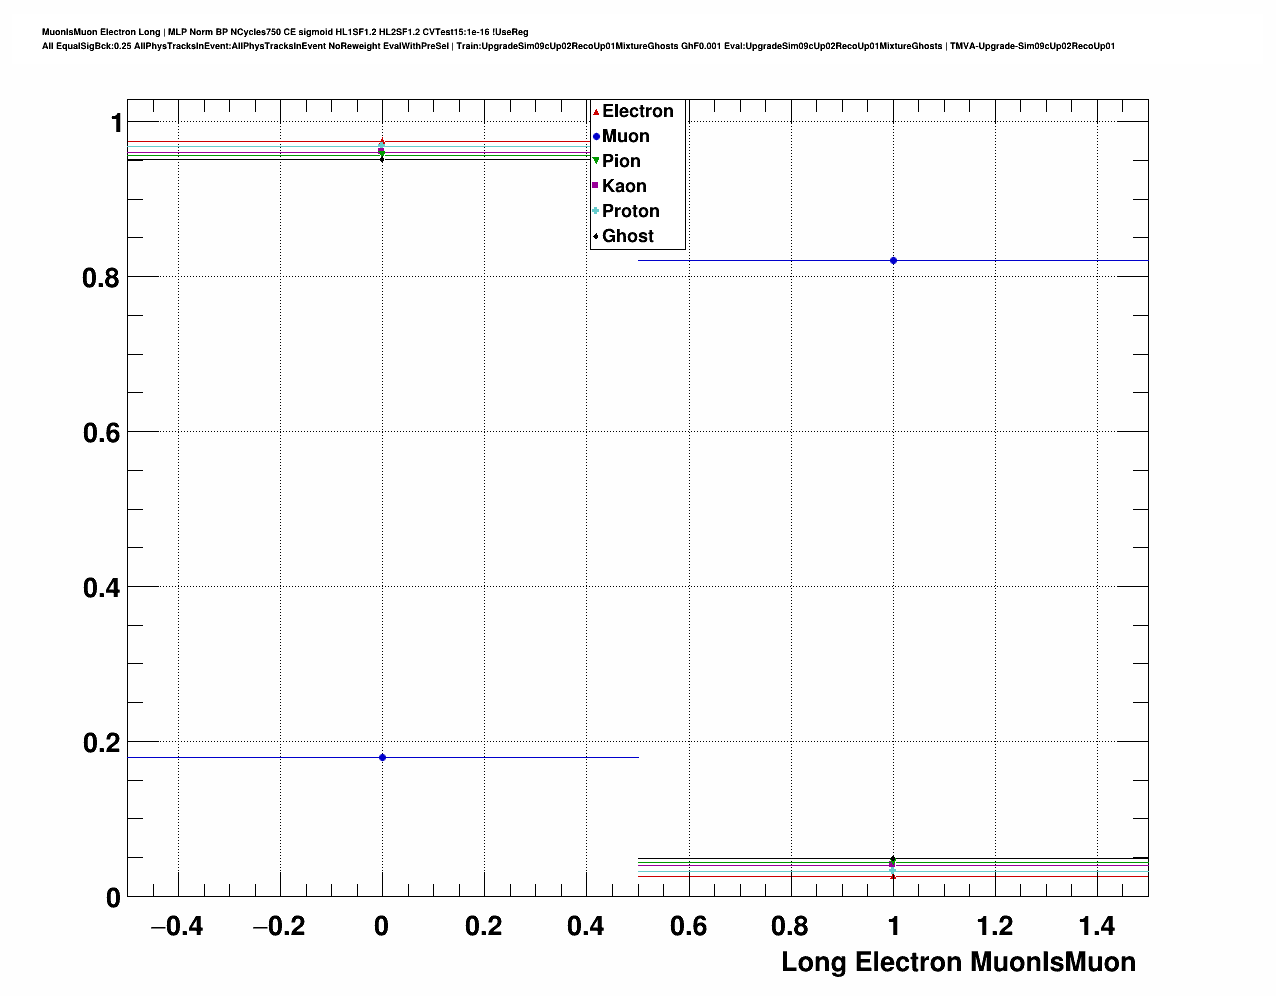Click the Proton legend entry
Screen dimensions: 1276x996
tap(627, 211)
